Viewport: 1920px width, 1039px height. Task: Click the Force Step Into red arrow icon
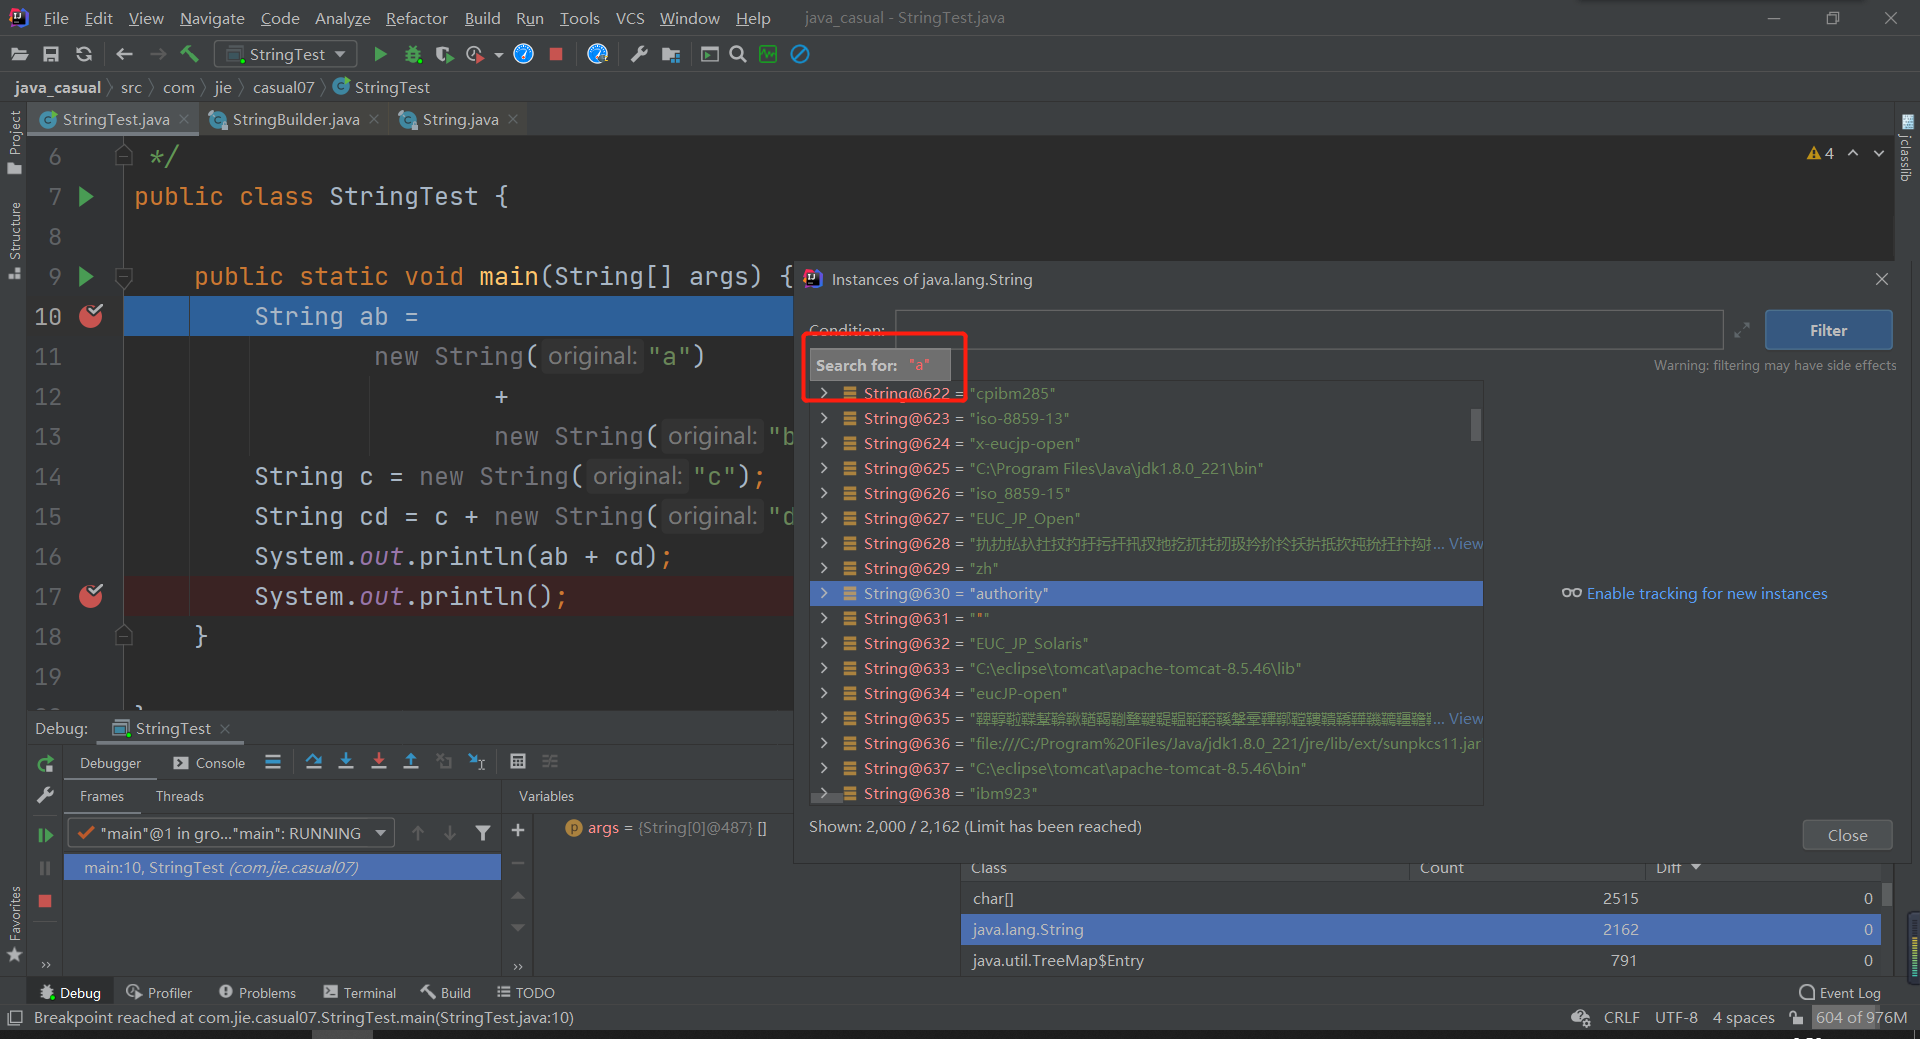[378, 762]
